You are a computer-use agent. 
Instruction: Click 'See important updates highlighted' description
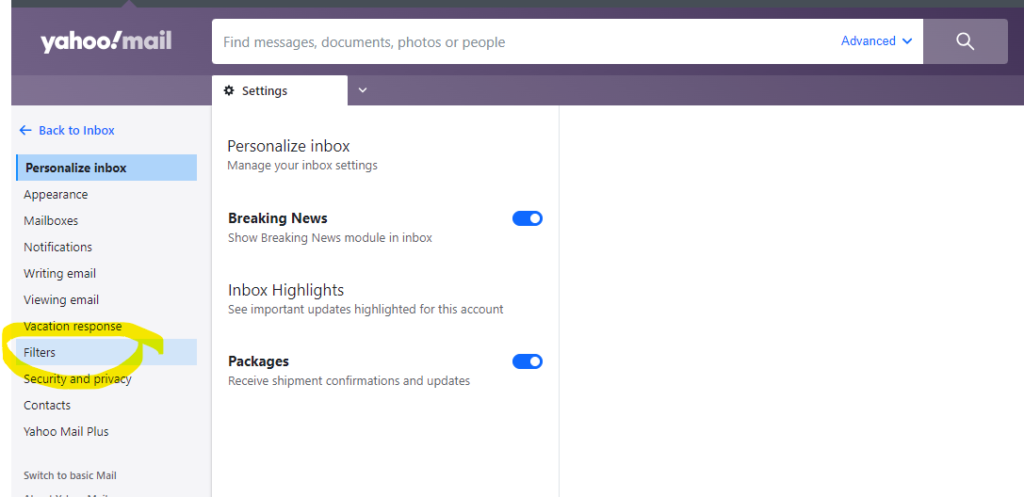coord(366,309)
